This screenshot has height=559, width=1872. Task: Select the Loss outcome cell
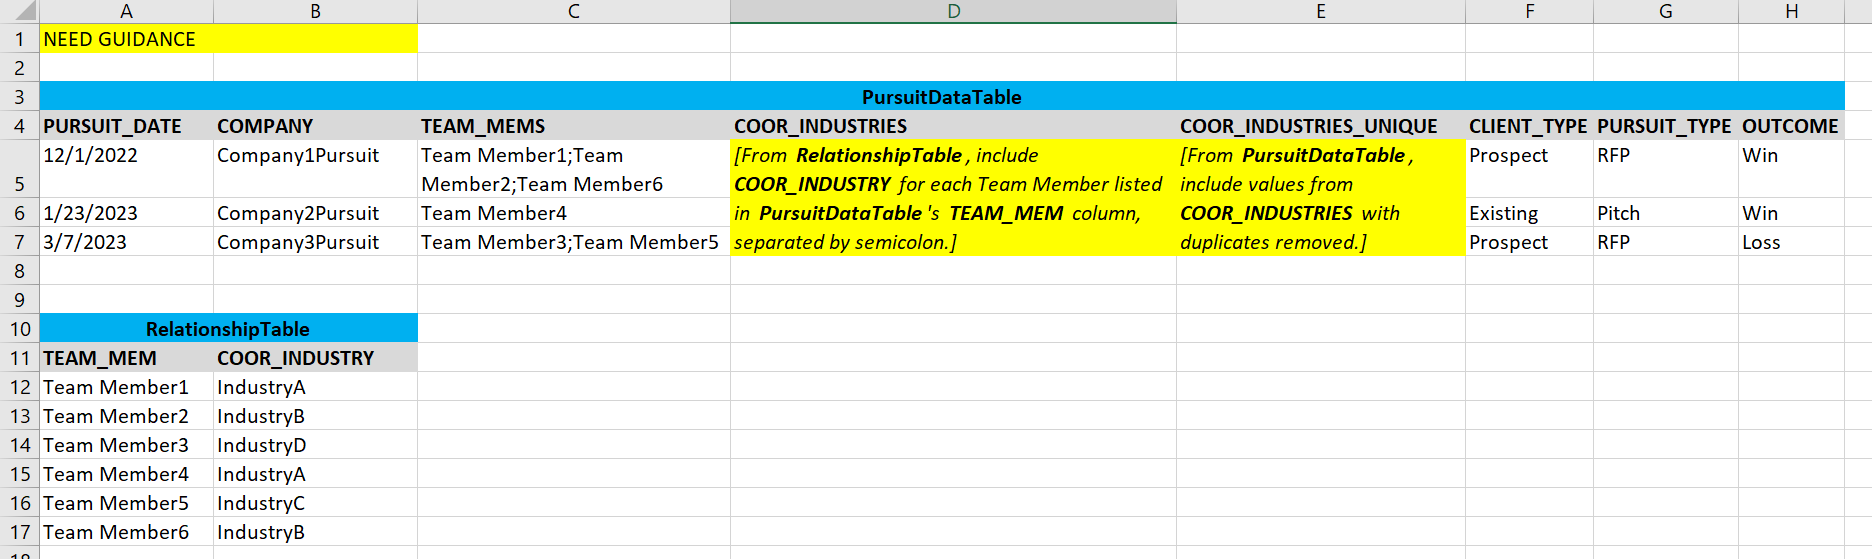(1791, 242)
